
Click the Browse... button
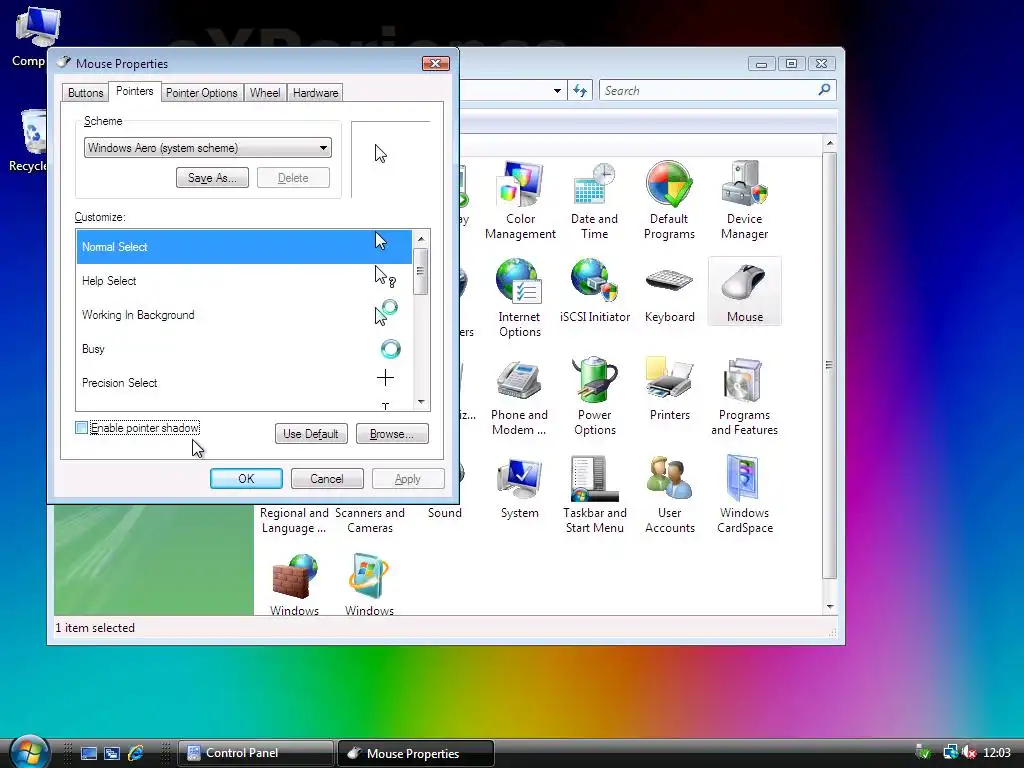point(392,434)
